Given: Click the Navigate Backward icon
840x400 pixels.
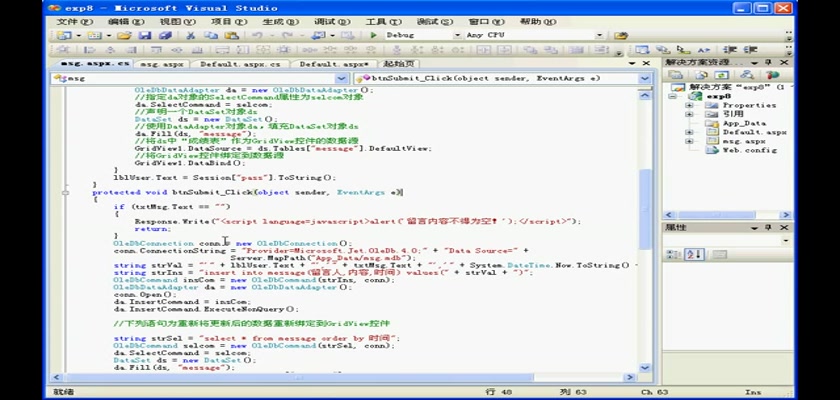Looking at the screenshot, I should [318, 35].
